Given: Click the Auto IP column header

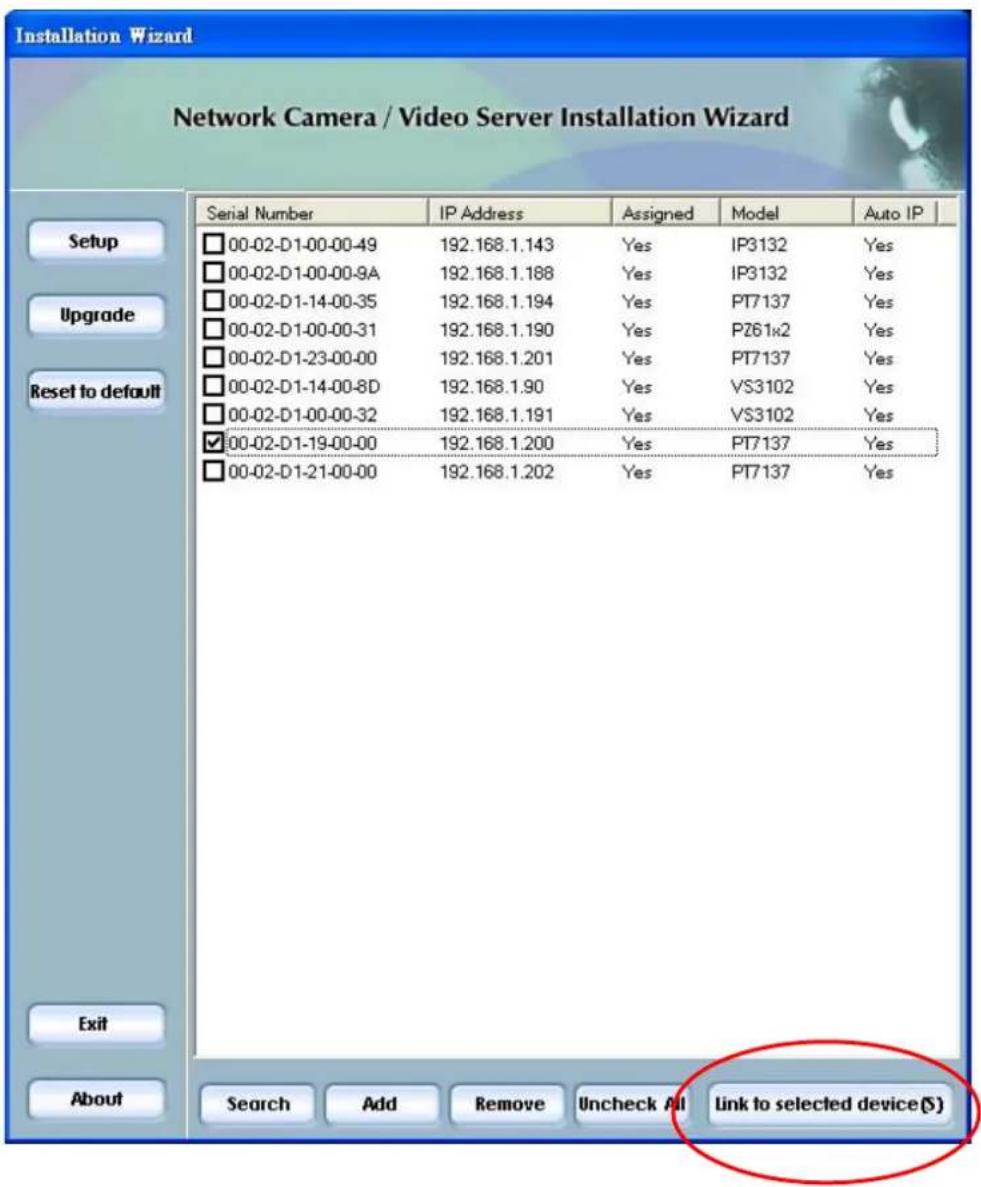Looking at the screenshot, I should tap(895, 213).
